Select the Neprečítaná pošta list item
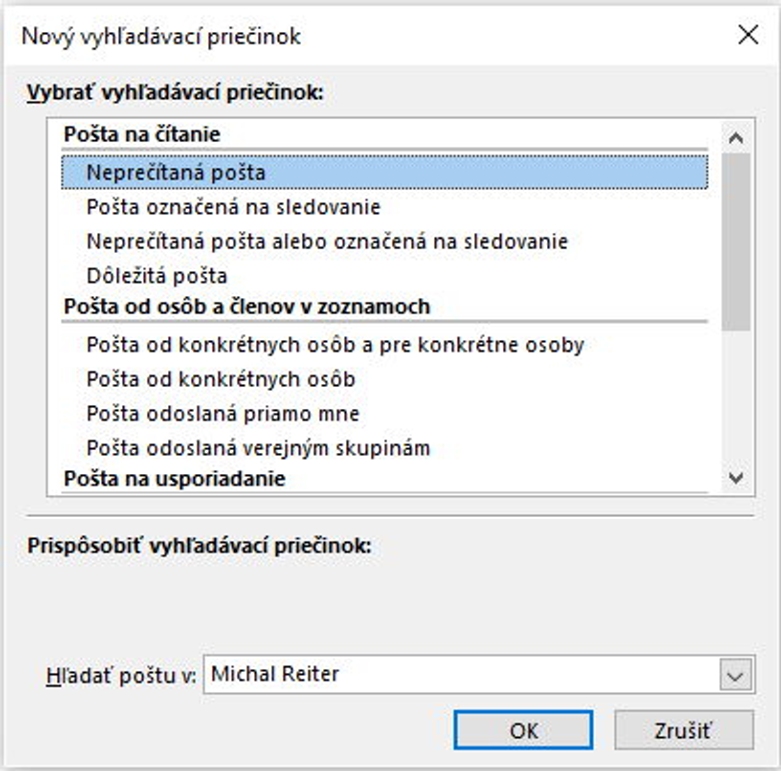Screen dimensions: 781x771 coord(176,172)
